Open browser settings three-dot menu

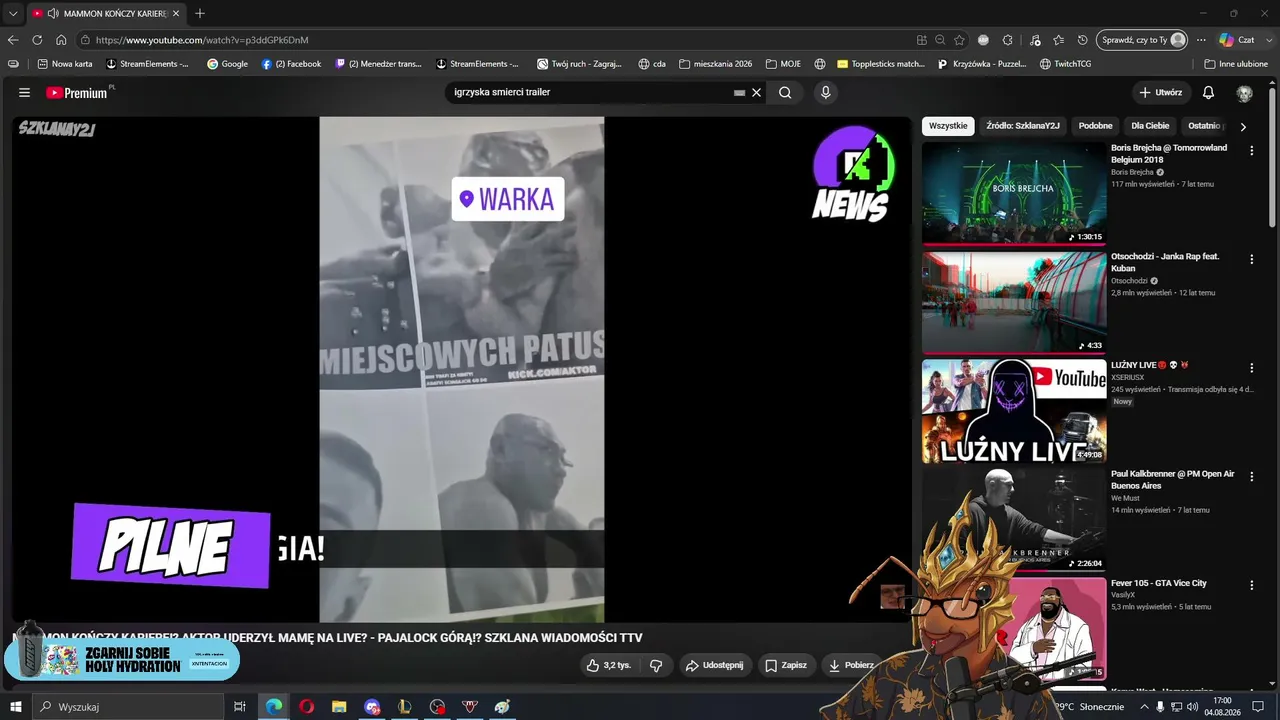[x=1201, y=40]
